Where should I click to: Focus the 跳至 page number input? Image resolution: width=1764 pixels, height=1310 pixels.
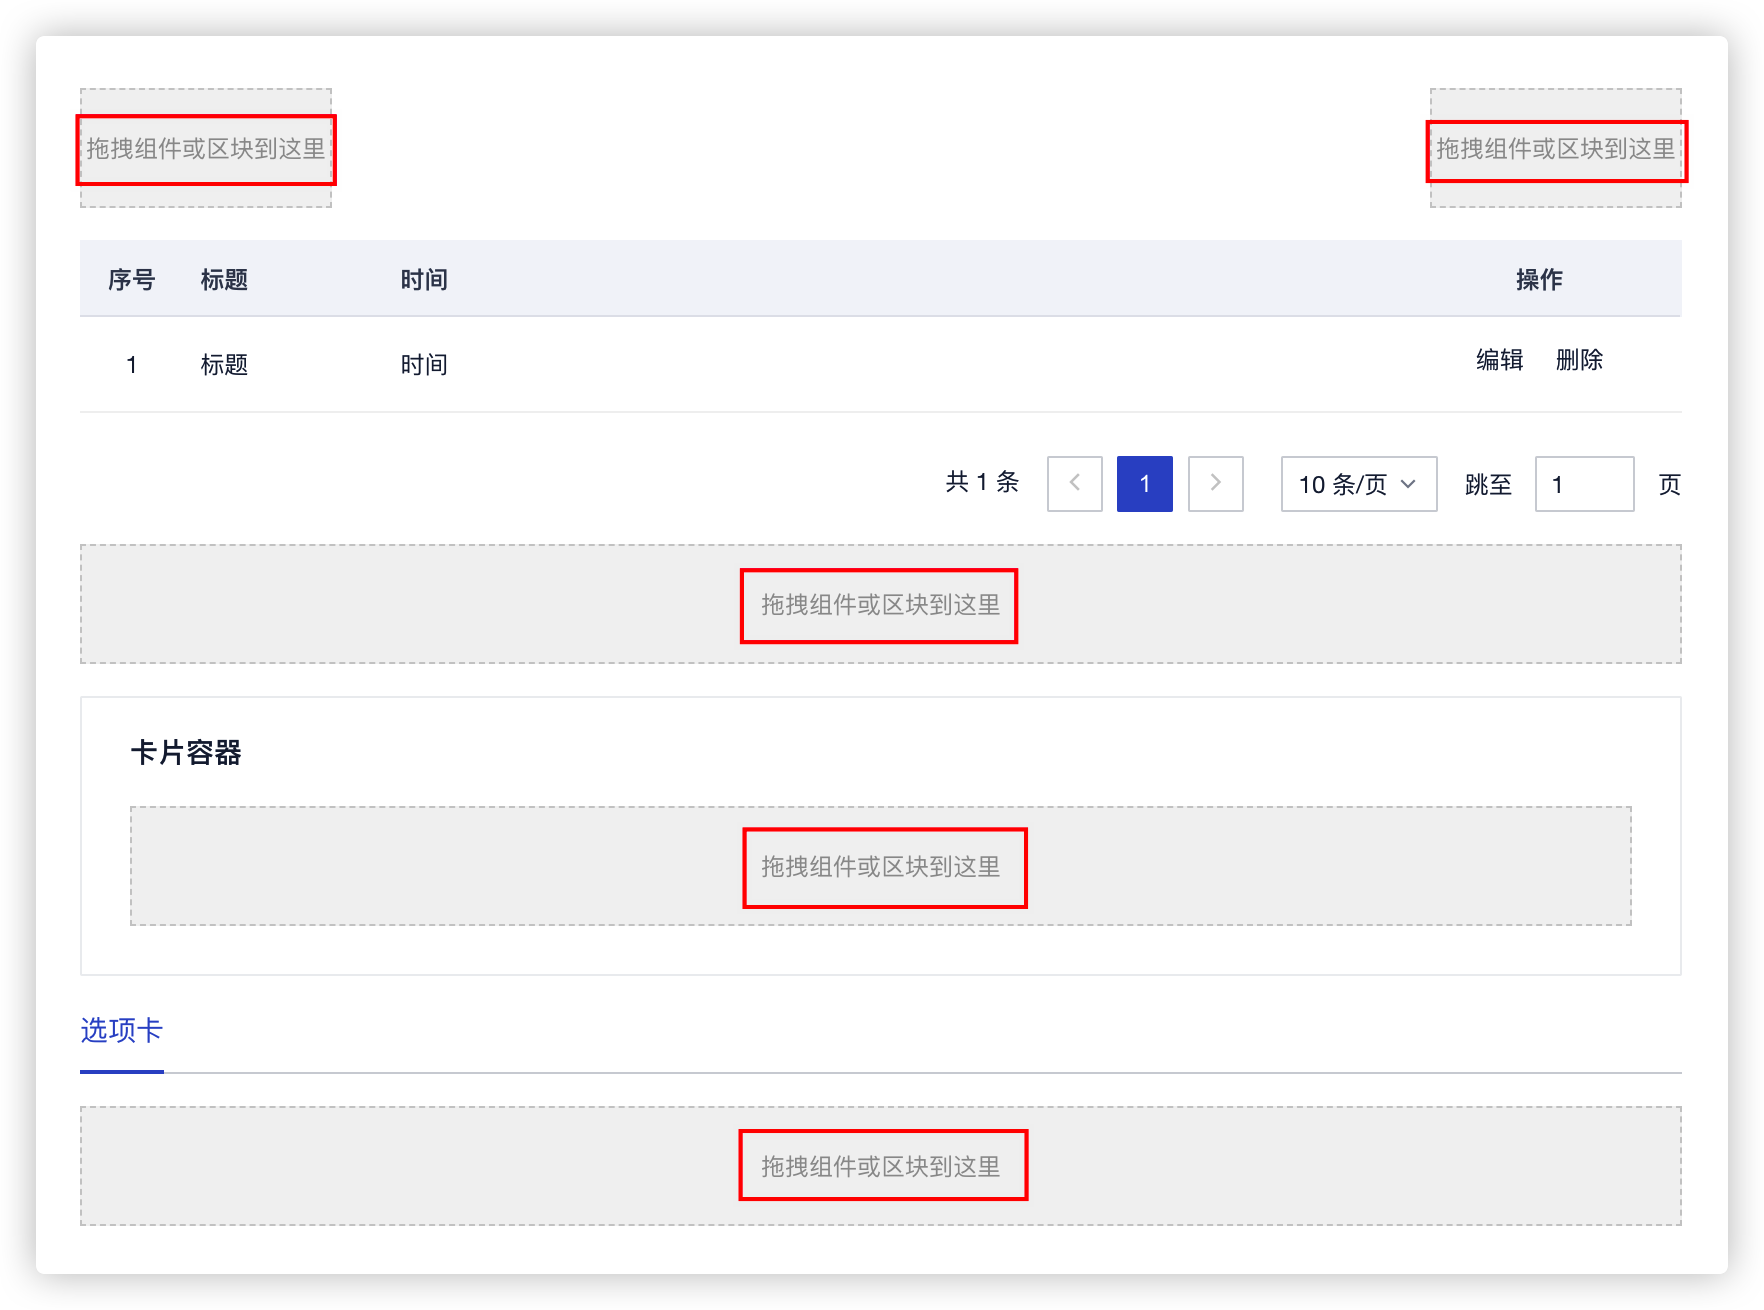[1583, 484]
